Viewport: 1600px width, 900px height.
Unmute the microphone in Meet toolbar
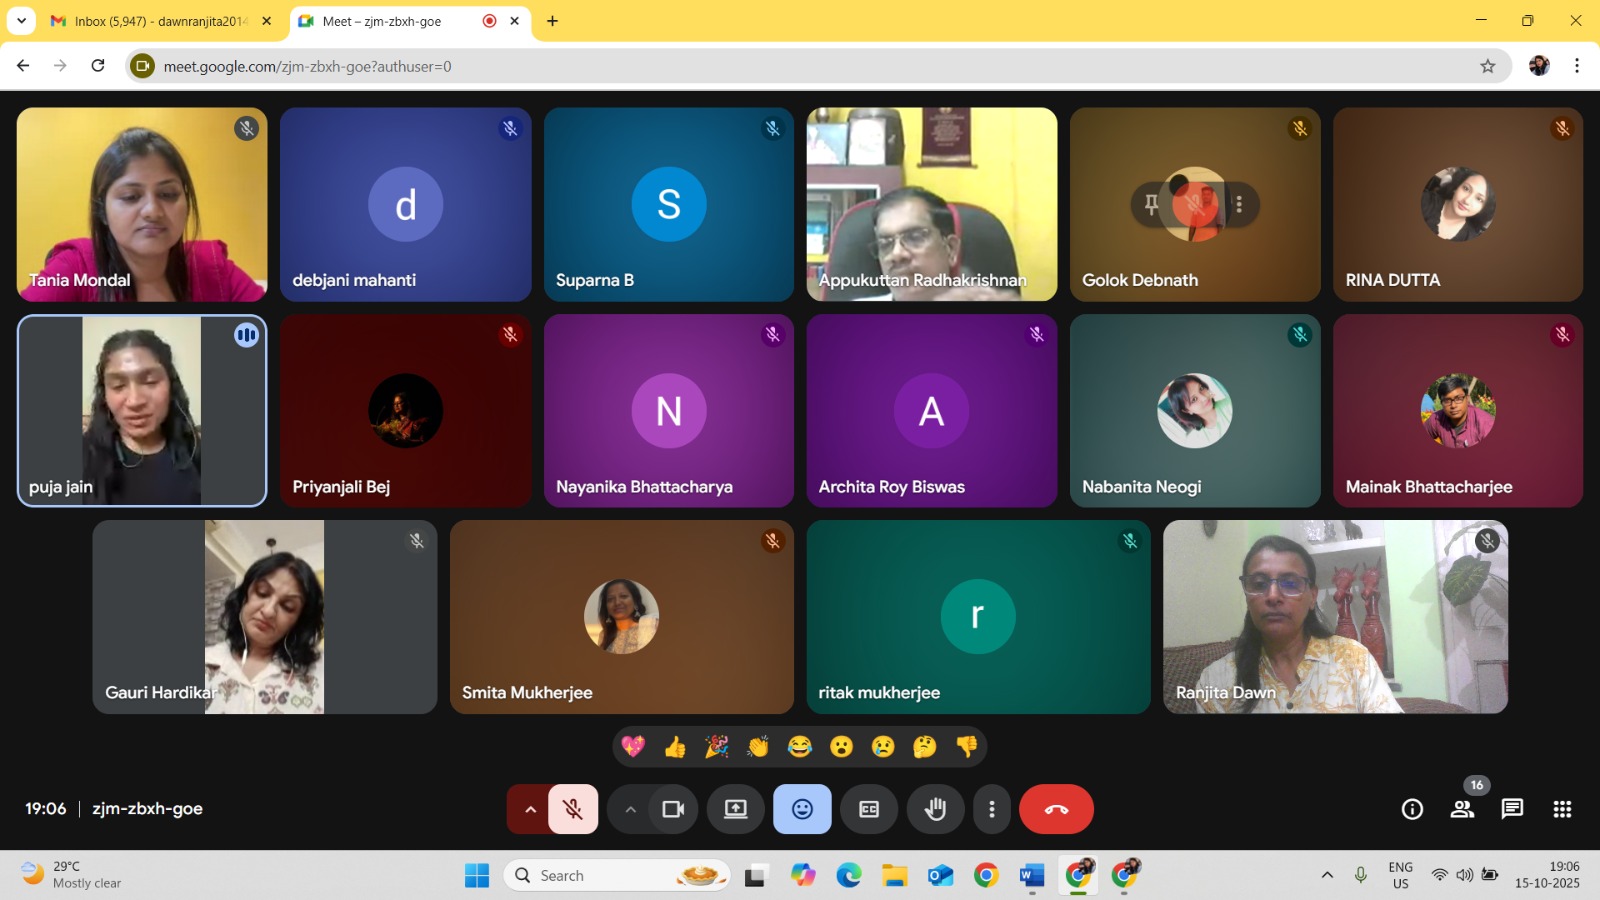(573, 809)
